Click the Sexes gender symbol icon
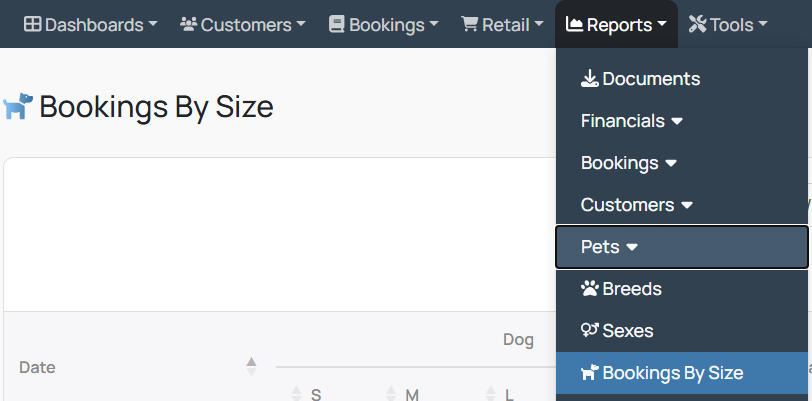 (589, 331)
